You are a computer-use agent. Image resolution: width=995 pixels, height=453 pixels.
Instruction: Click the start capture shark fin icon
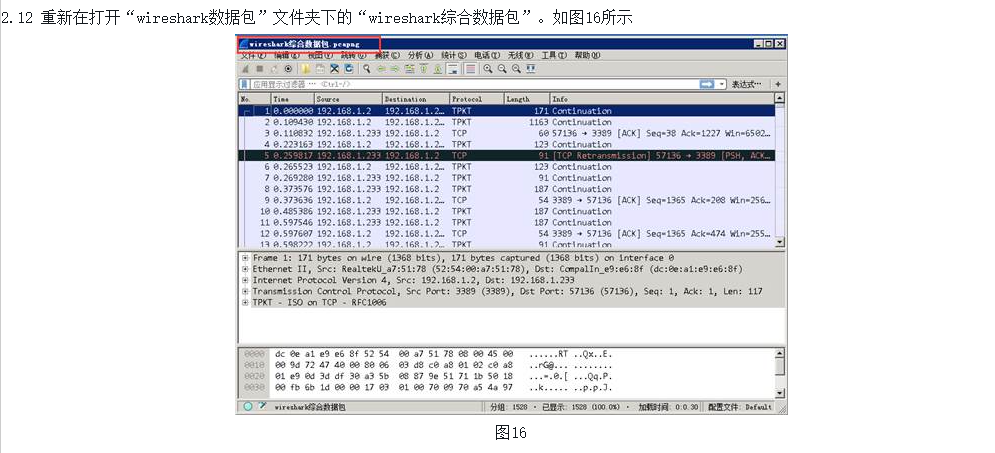pos(245,69)
